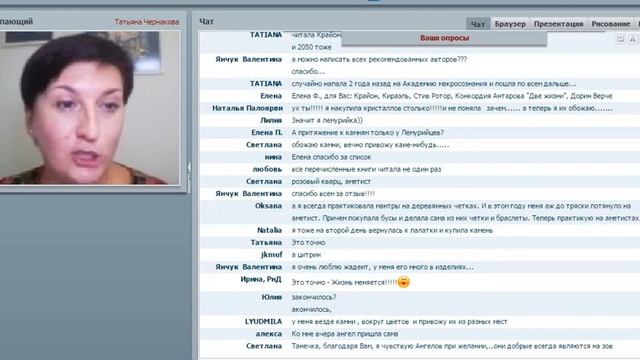Select chat user Oksana
This screenshot has height=360, width=640.
tap(268, 206)
